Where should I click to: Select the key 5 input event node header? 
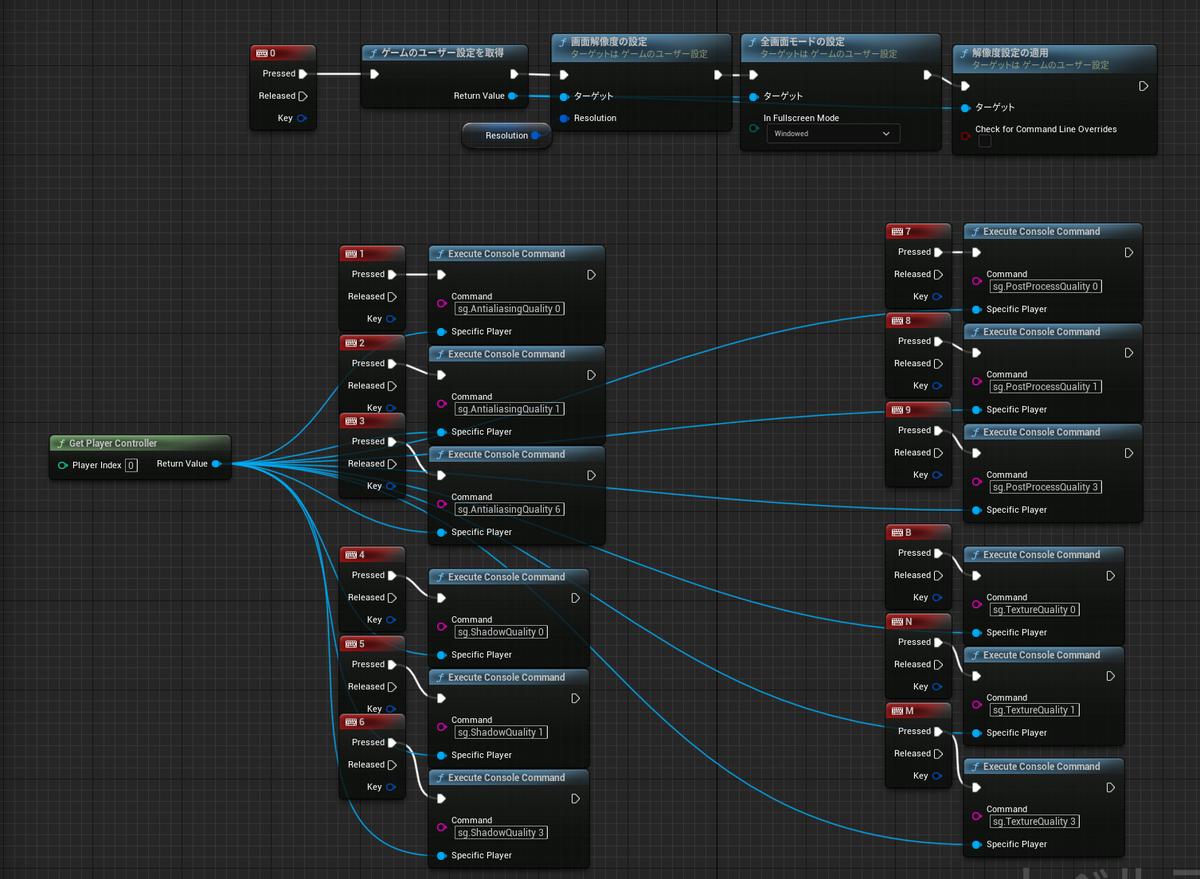point(372,643)
